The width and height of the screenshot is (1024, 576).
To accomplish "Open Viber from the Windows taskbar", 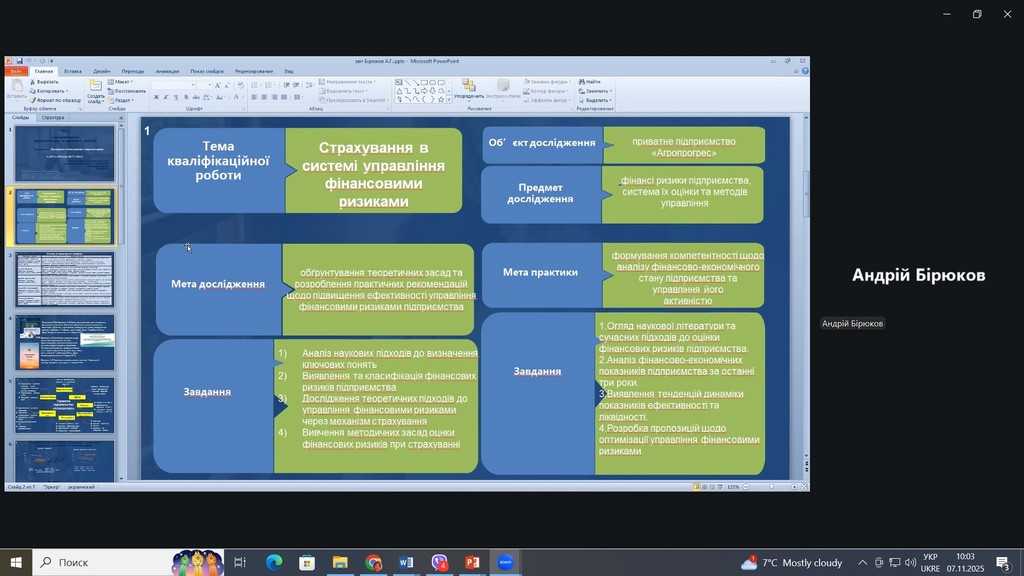I will click(440, 563).
